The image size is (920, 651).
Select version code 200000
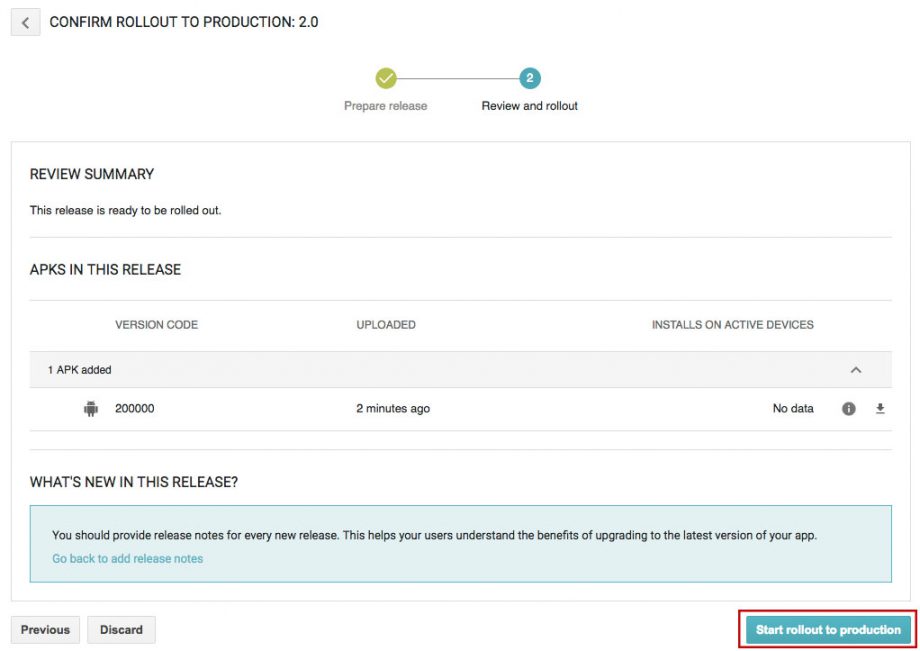[x=135, y=409]
